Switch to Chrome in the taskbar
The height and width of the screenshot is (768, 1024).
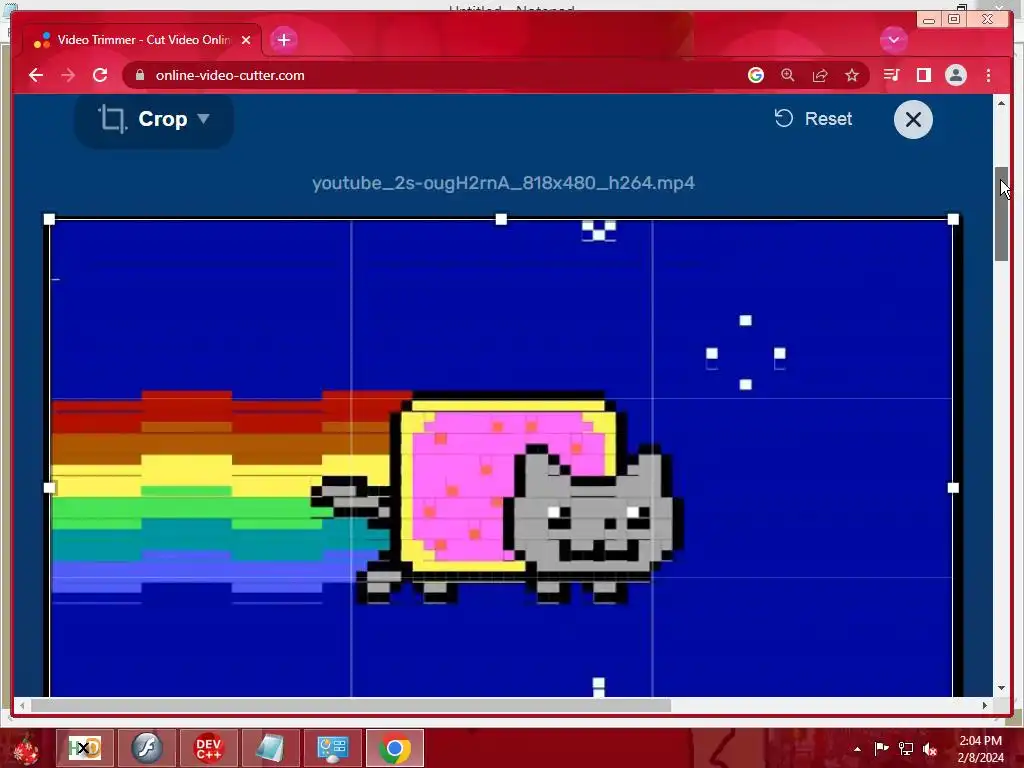point(394,748)
